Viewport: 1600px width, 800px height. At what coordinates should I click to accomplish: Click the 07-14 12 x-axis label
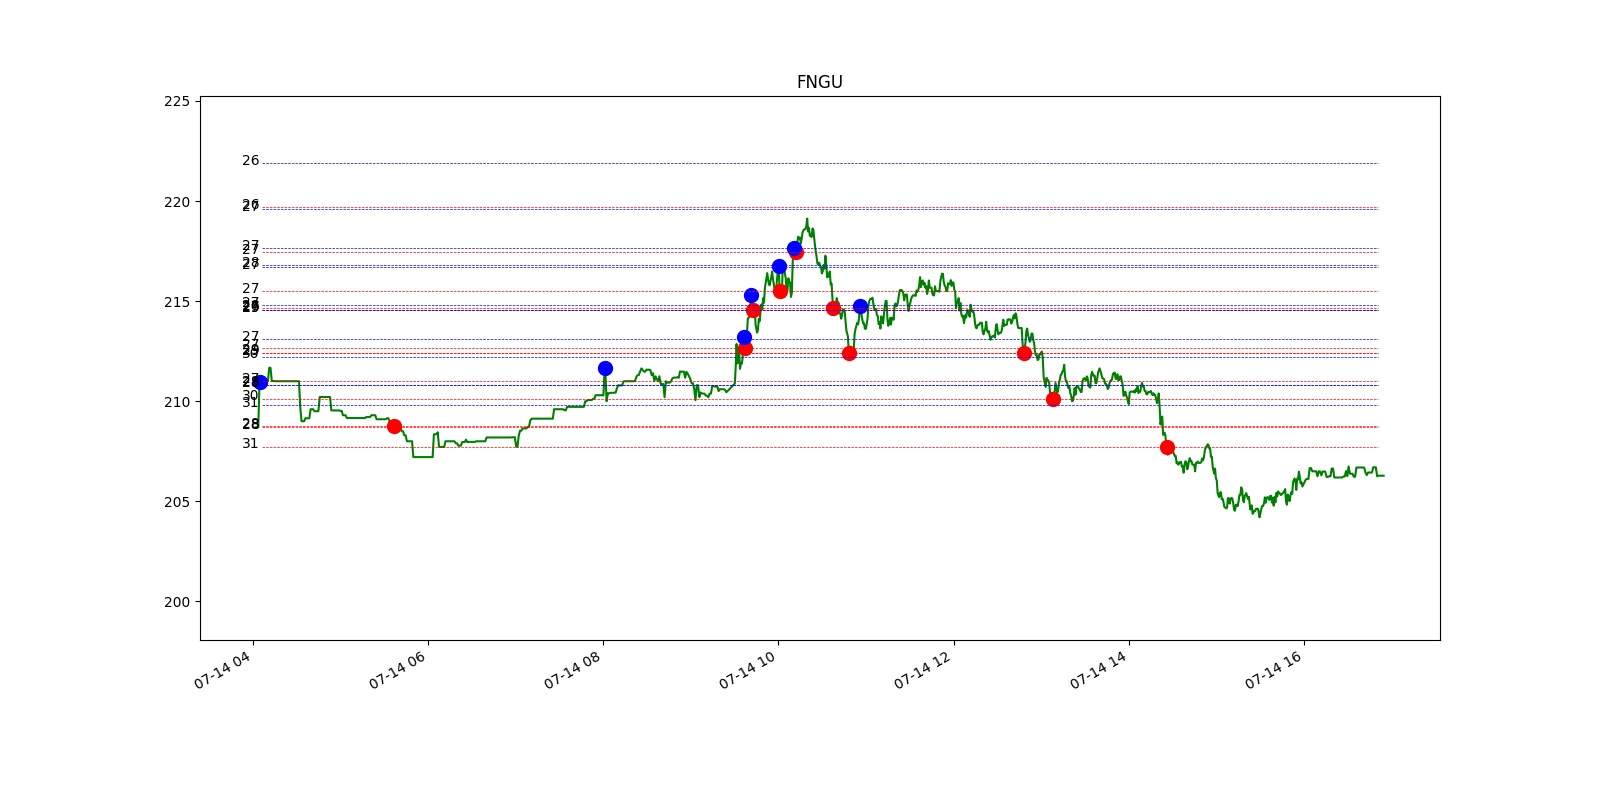924,670
